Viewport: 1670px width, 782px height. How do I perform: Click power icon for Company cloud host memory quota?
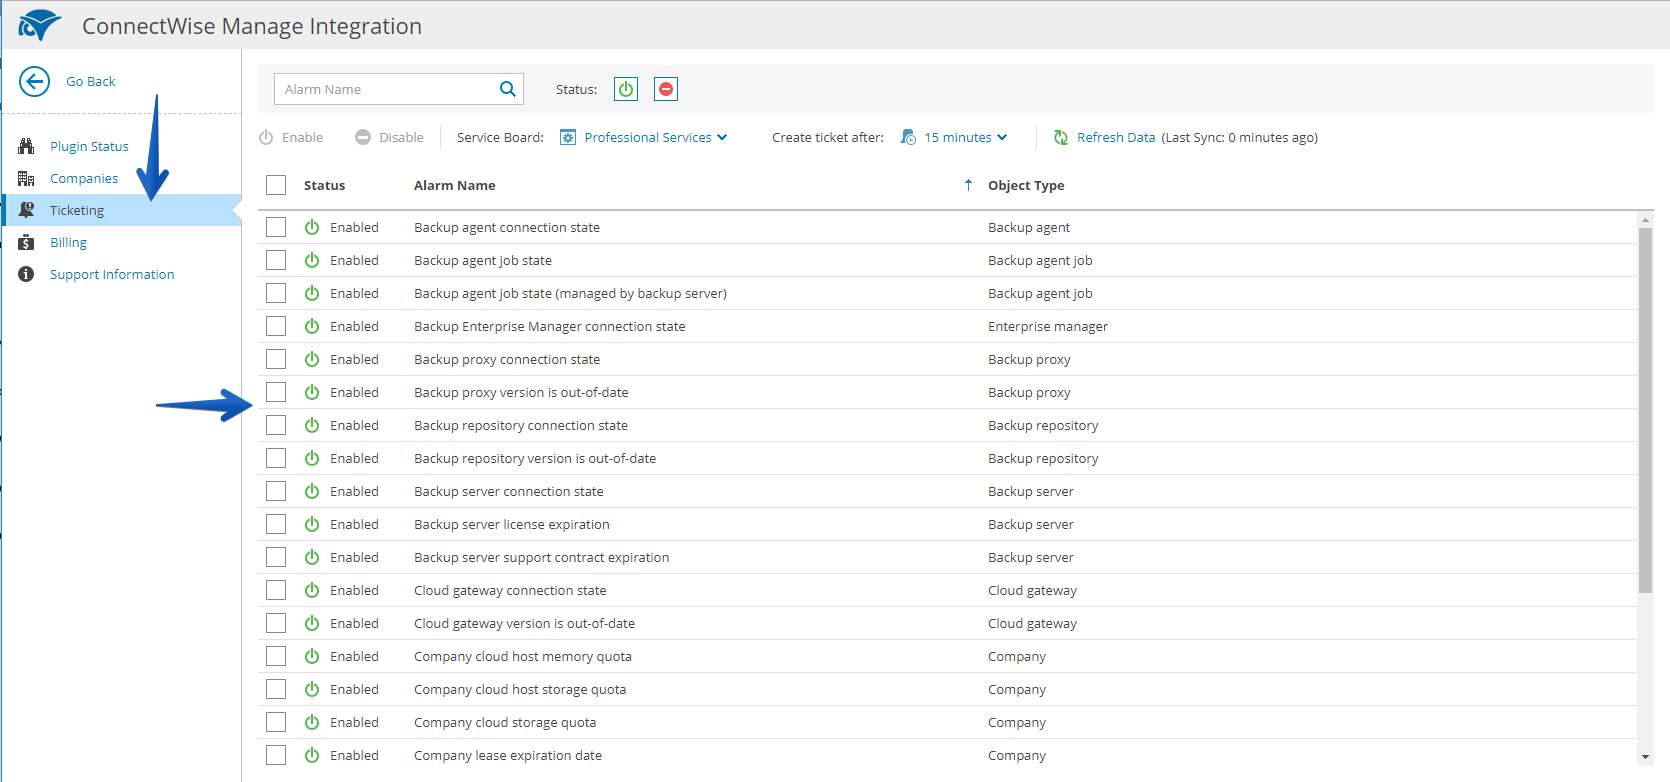coord(312,656)
